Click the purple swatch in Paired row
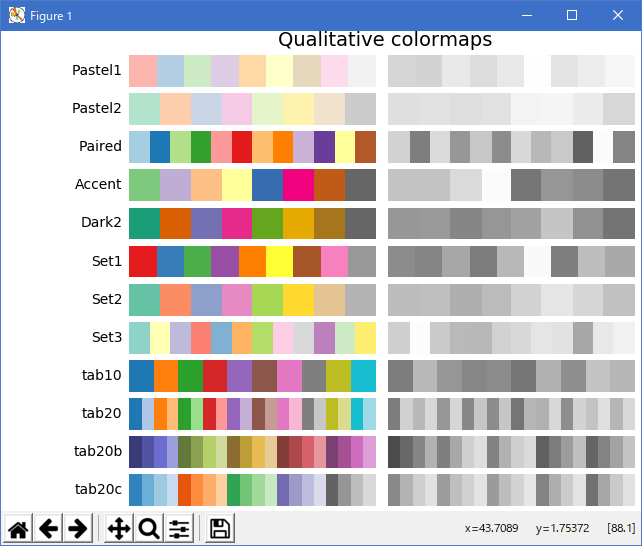 tap(324, 147)
